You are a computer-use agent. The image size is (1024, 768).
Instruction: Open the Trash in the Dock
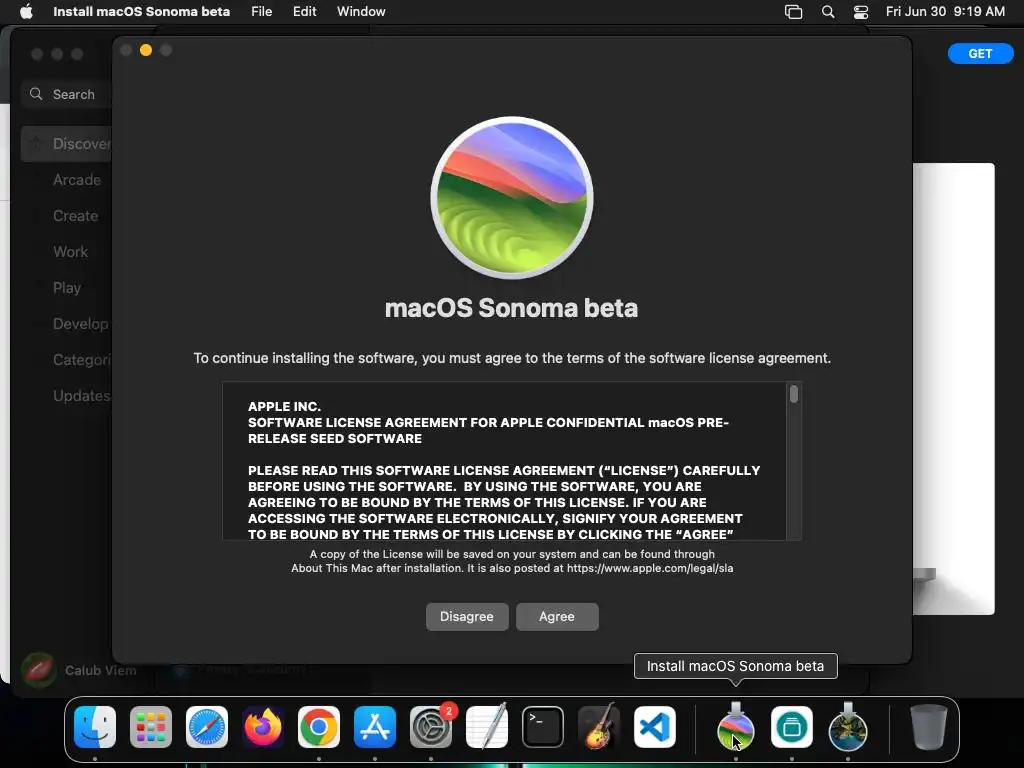pyautogui.click(x=929, y=727)
